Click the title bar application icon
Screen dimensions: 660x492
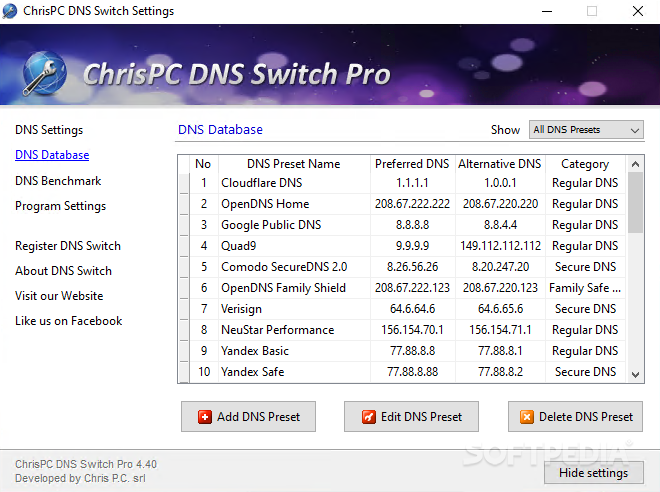(x=10, y=11)
